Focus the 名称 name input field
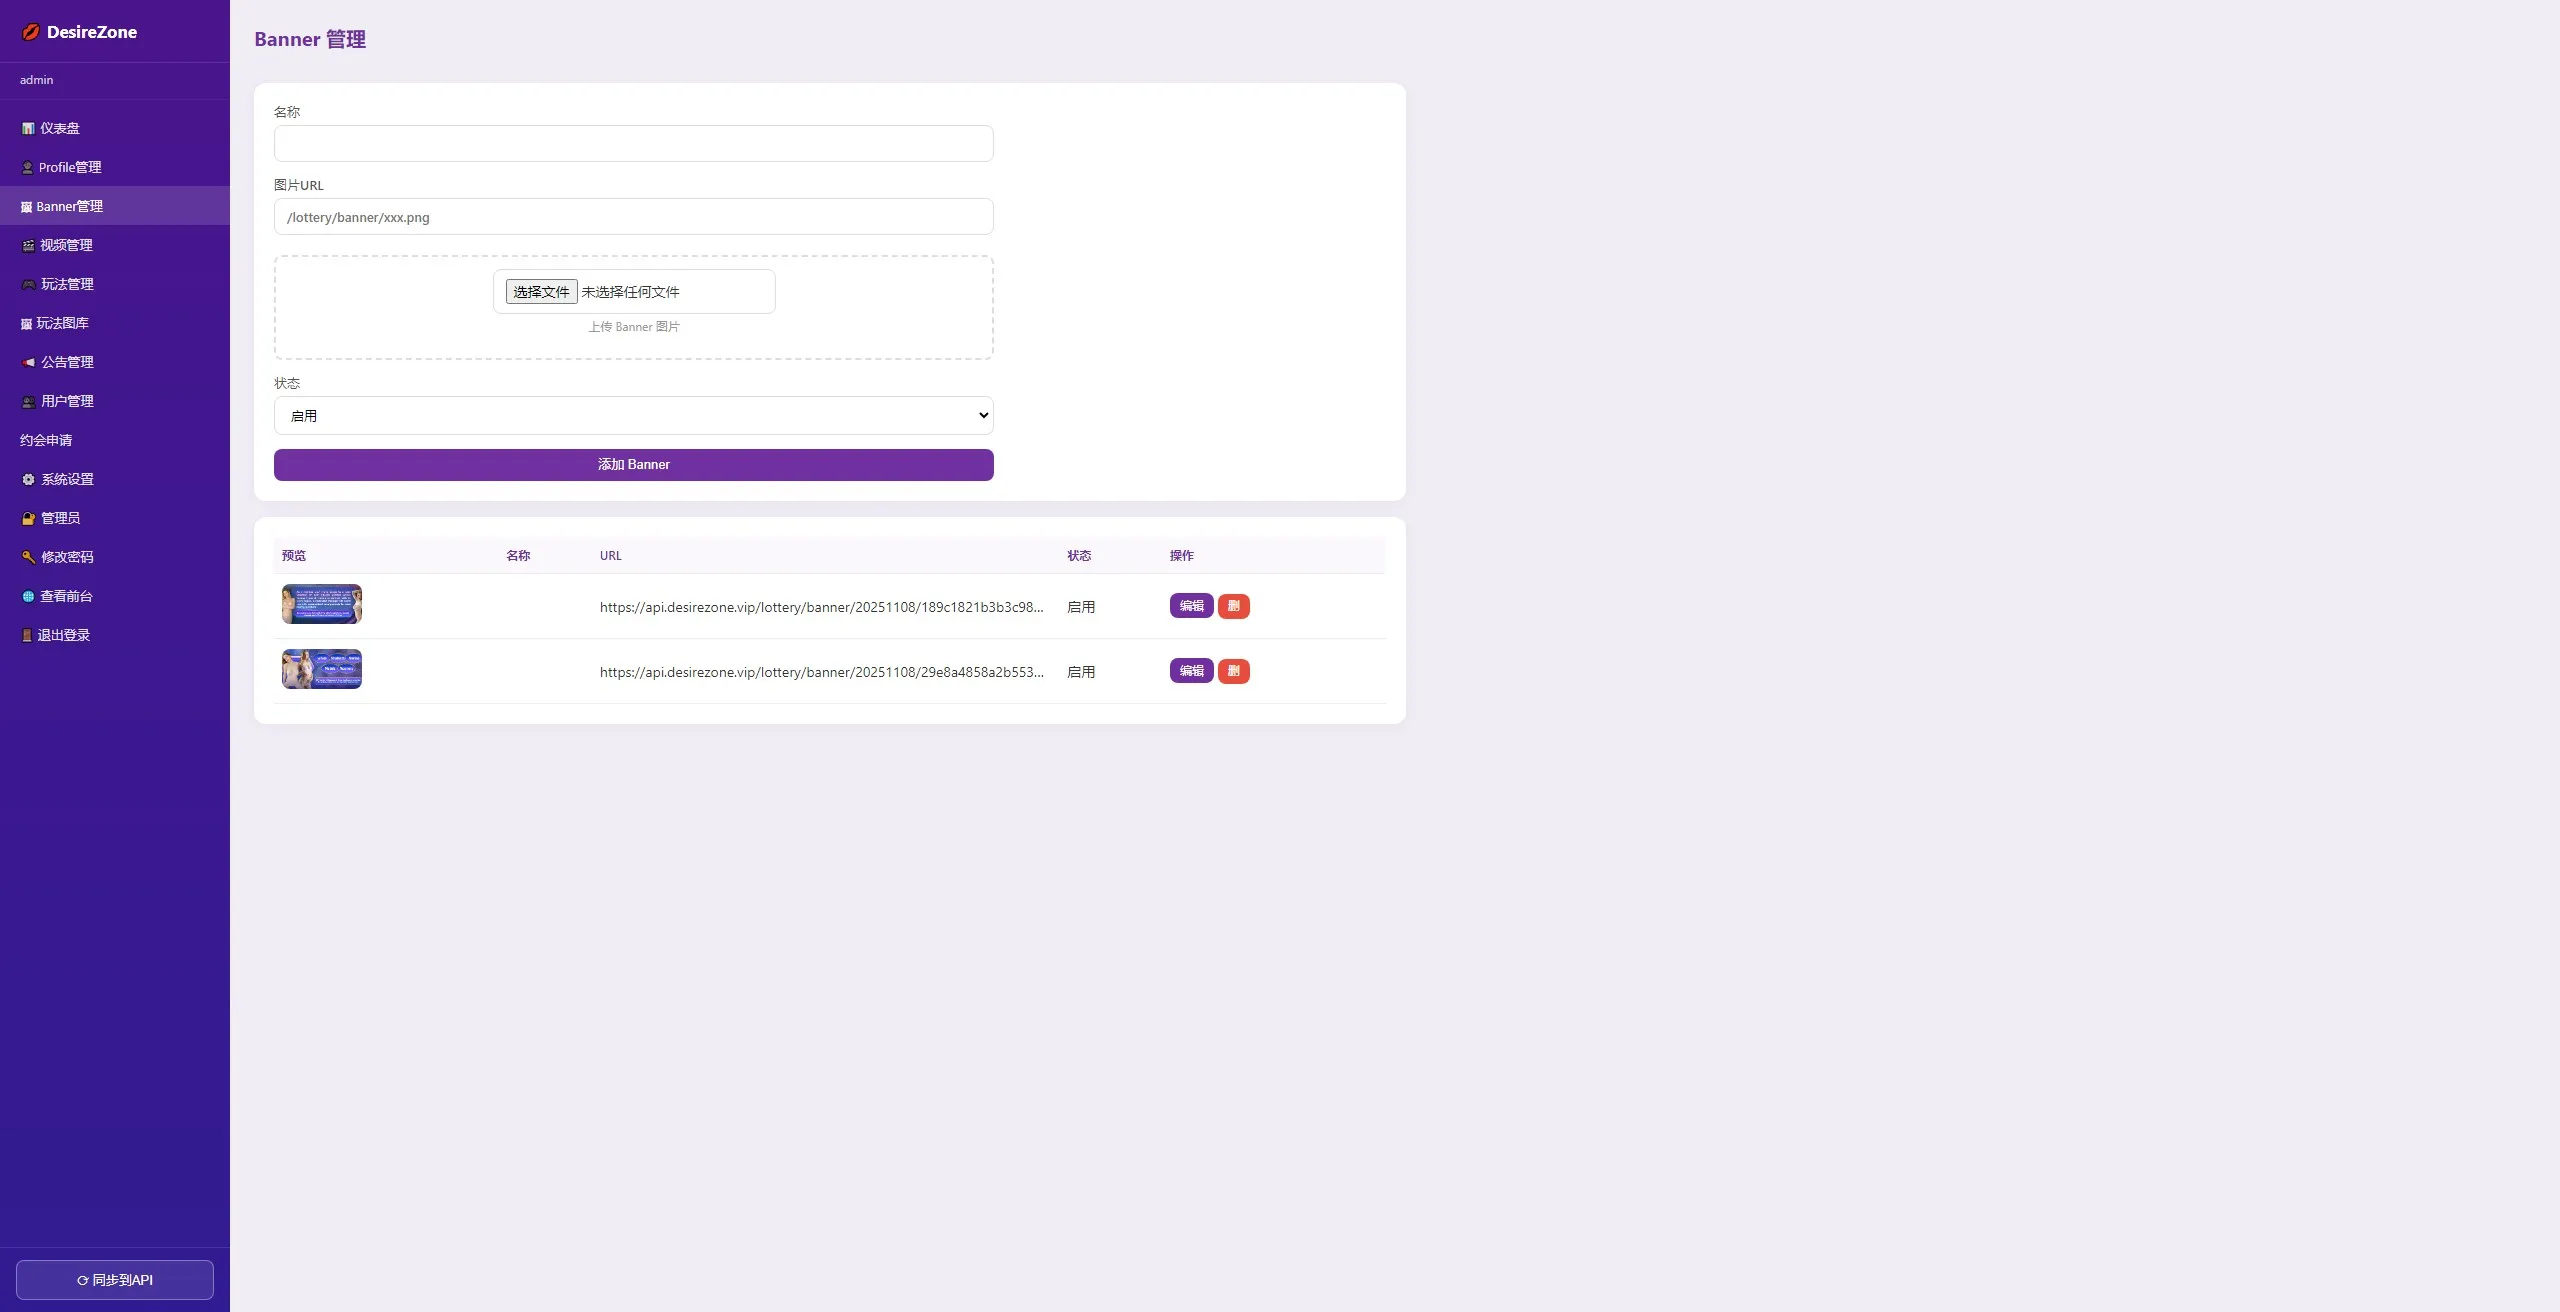 tap(633, 143)
